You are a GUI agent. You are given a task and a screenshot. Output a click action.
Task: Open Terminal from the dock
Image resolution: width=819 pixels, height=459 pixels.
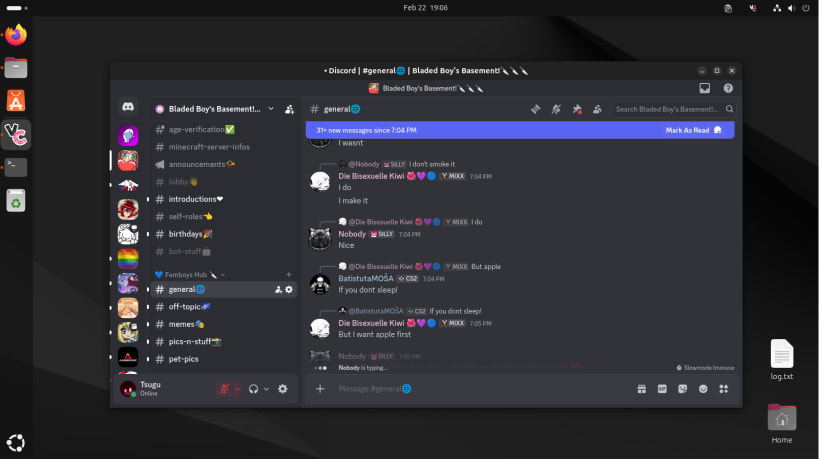coord(16,167)
